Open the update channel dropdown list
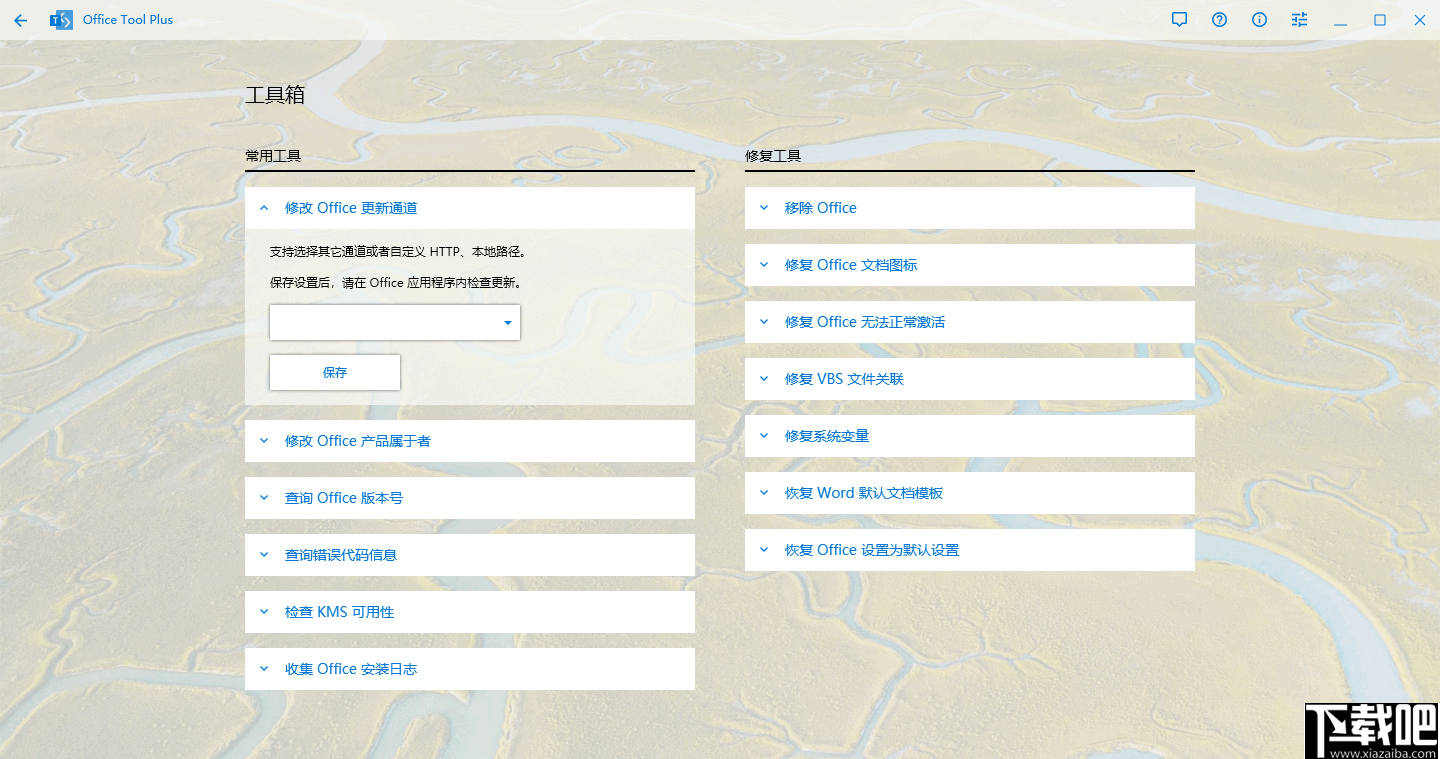Viewport: 1440px width, 759px height. 507,322
